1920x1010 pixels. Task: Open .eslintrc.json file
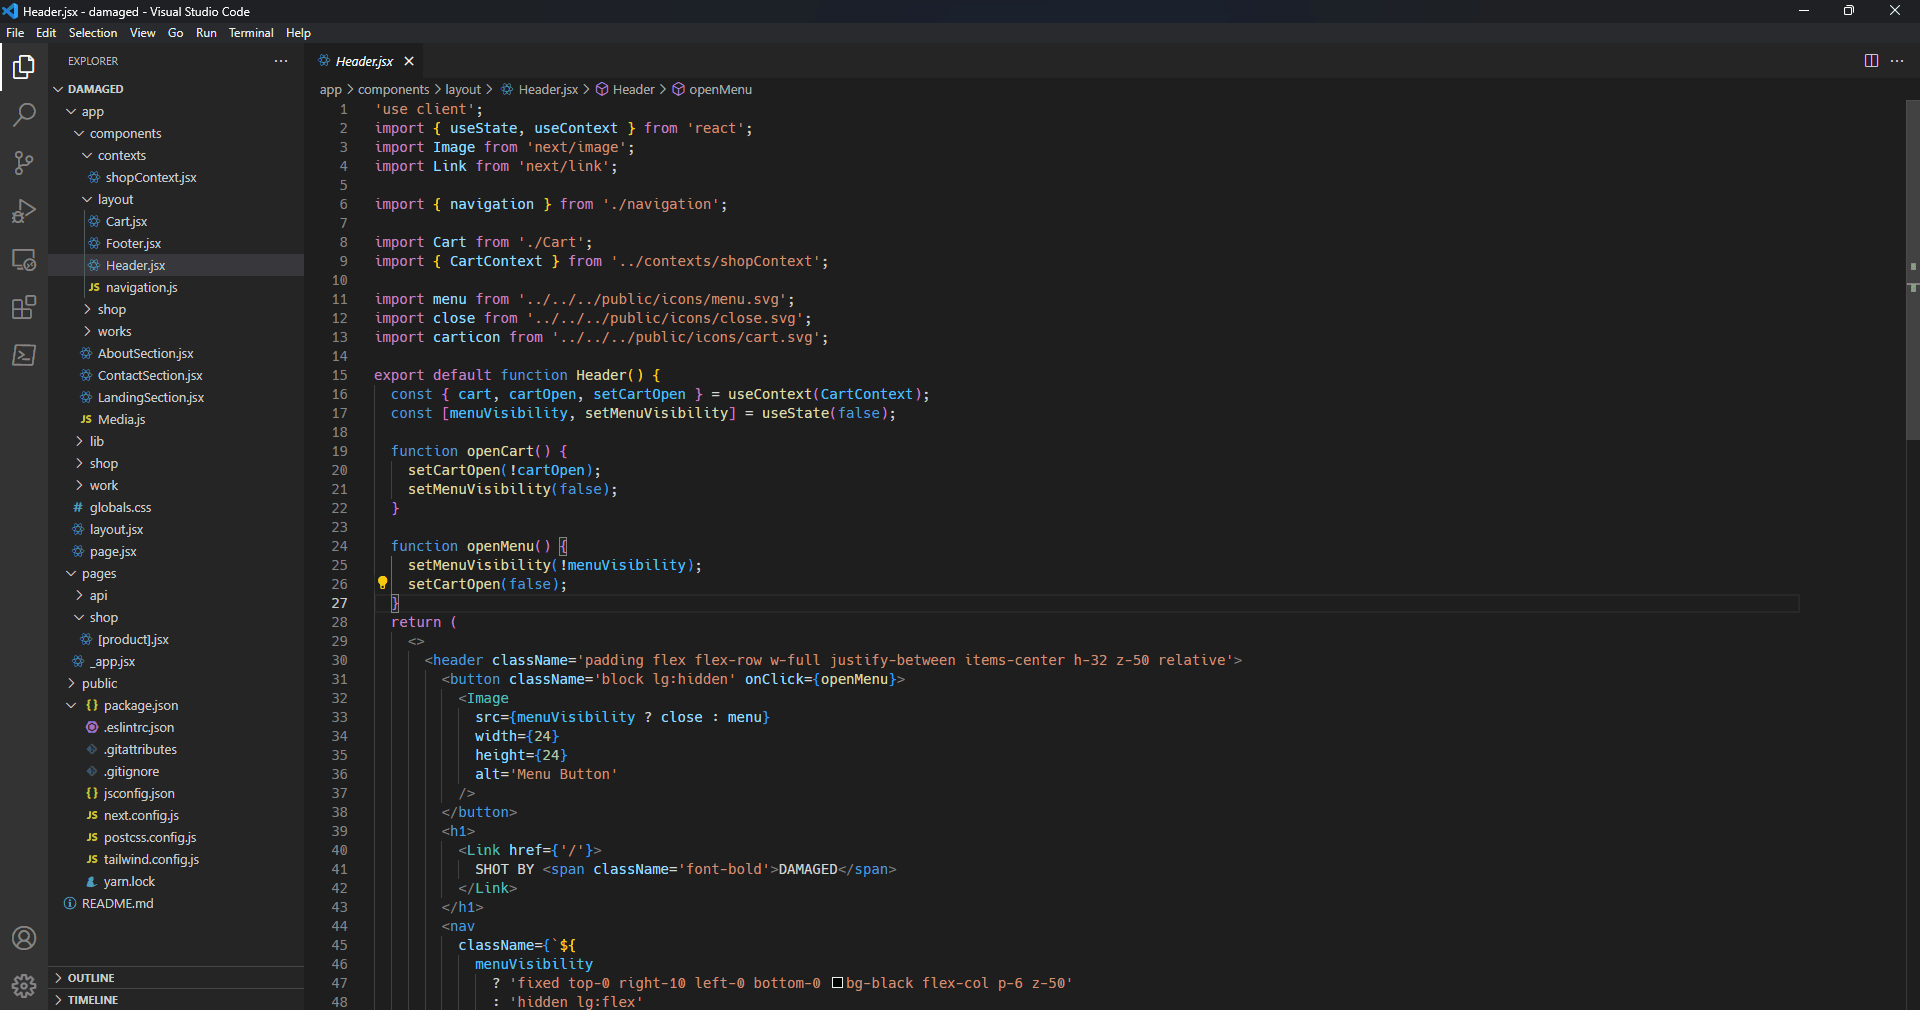tap(176, 727)
